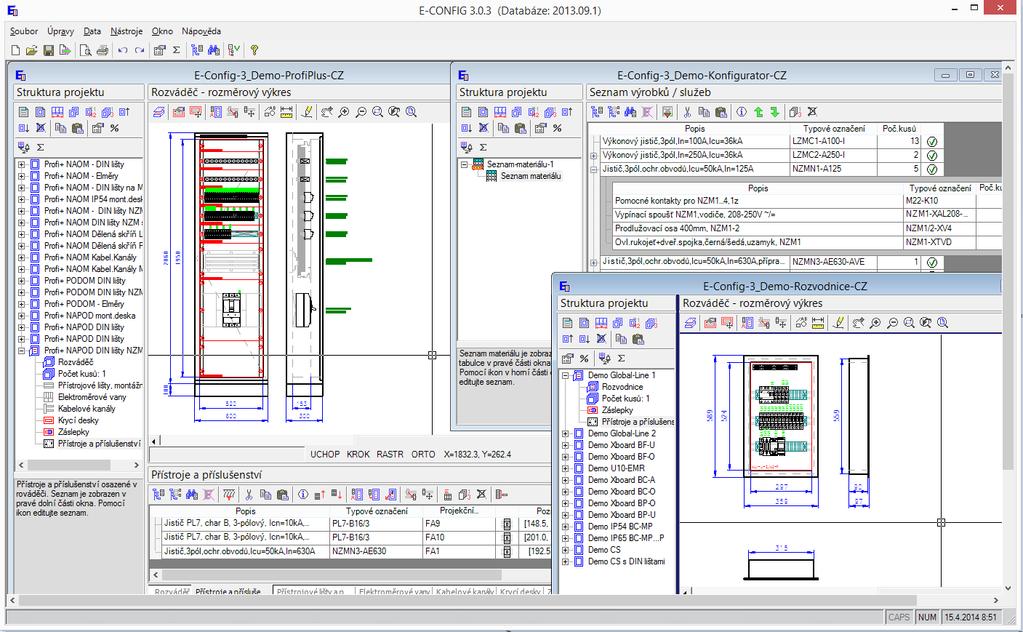Viewport: 1023px width, 632px height.
Task: Select the NZMN3-AE630 row FA1 cell
Action: tap(458, 551)
